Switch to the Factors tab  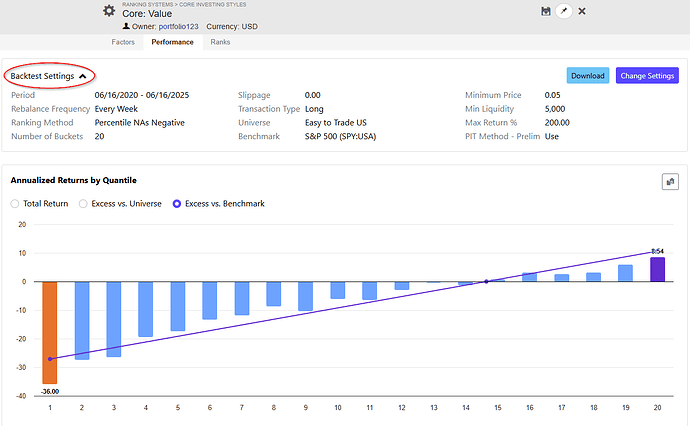pyautogui.click(x=123, y=42)
